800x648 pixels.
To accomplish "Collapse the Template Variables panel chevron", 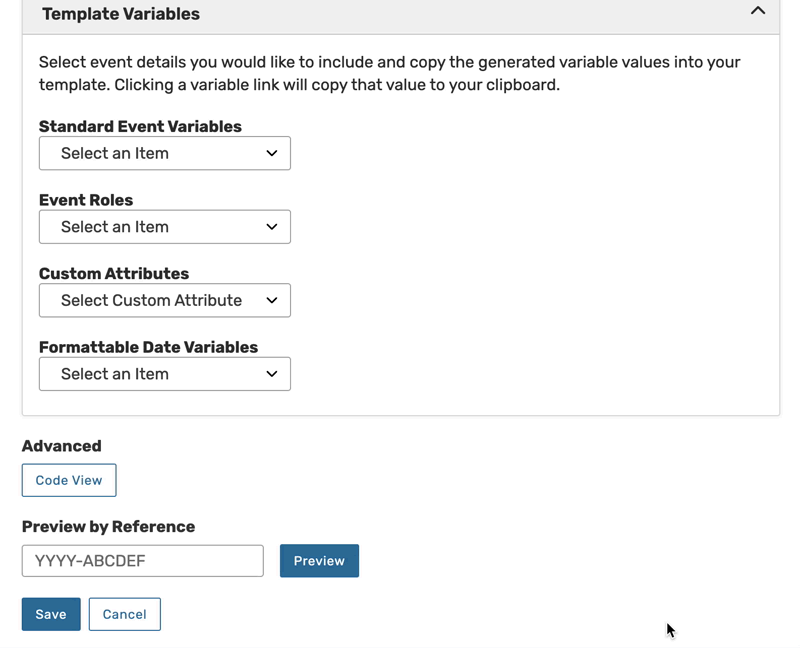I will pos(758,11).
